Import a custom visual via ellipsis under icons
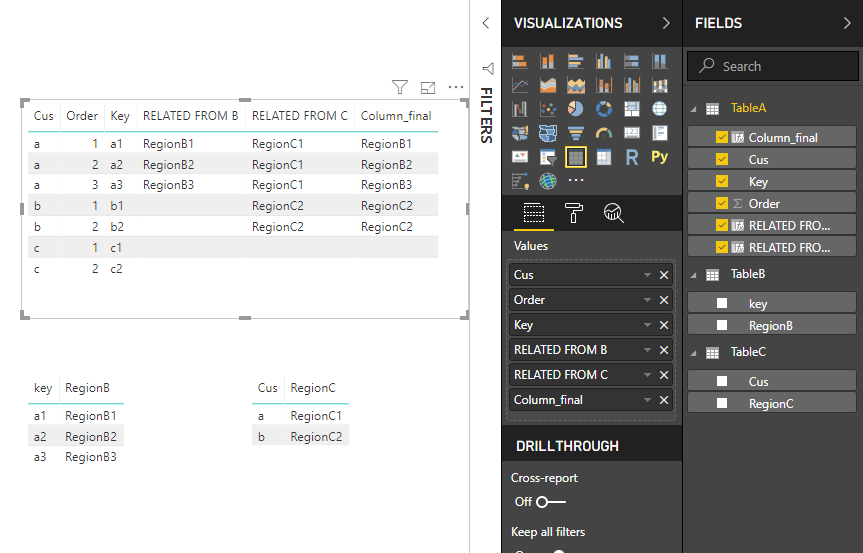Image resolution: width=863 pixels, height=553 pixels. pos(576,180)
